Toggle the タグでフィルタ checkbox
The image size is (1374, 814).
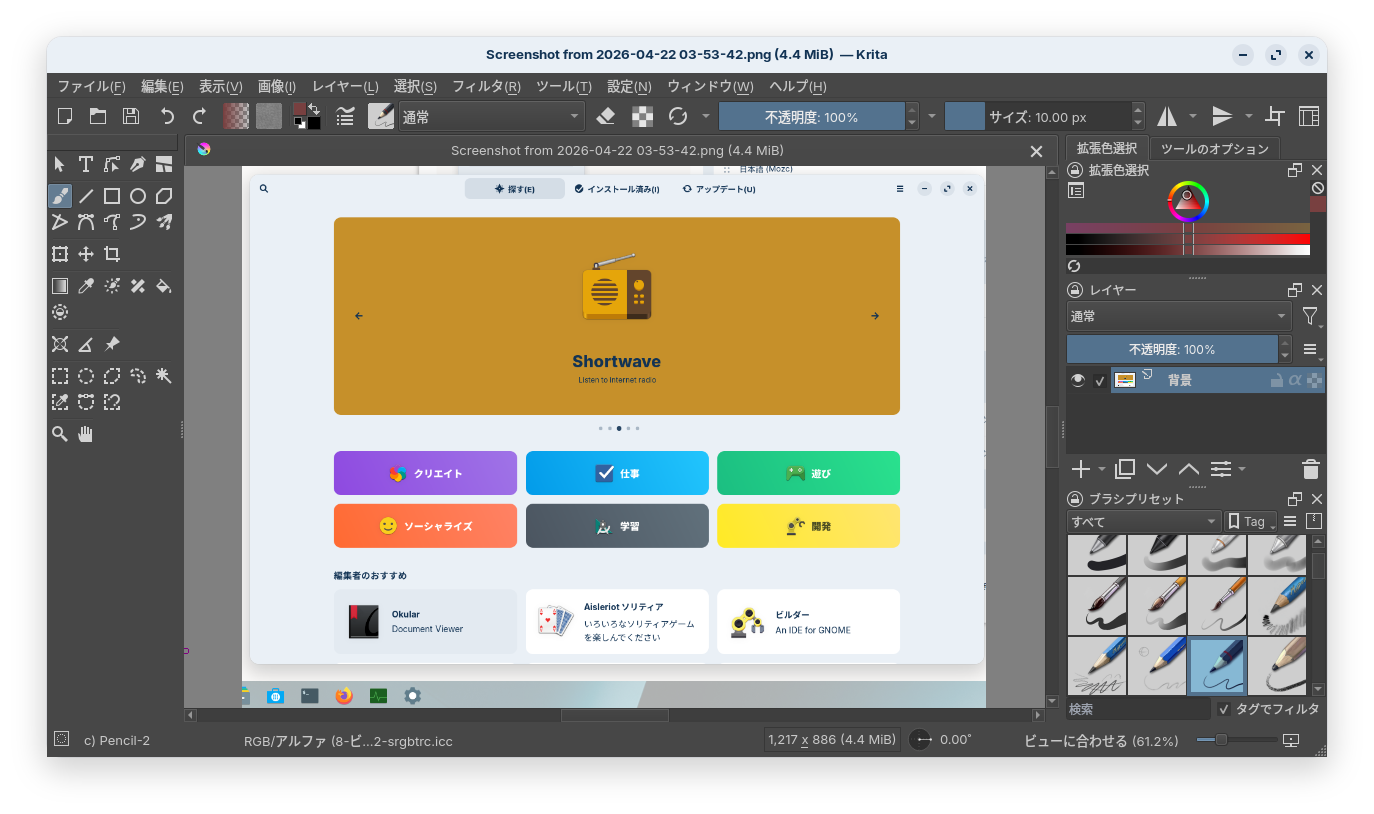[1224, 709]
